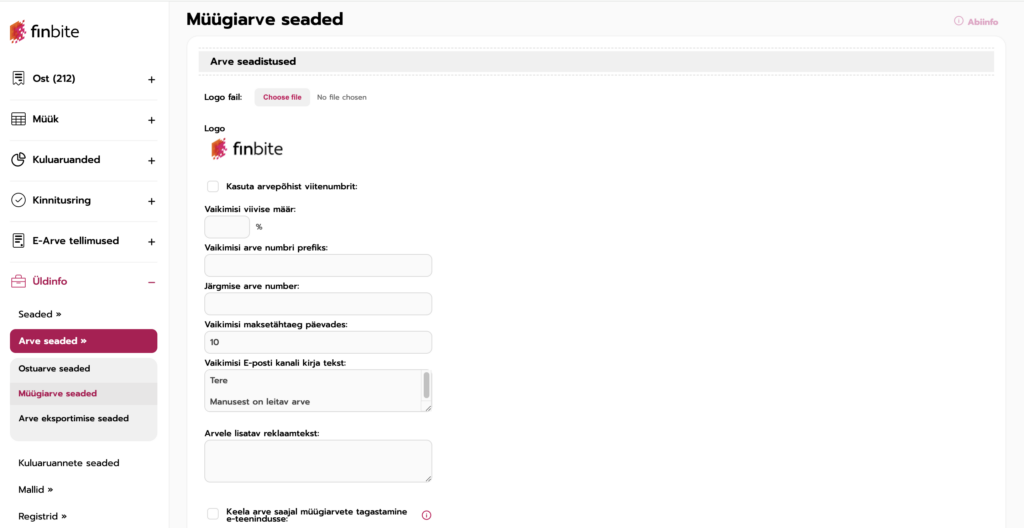Image resolution: width=1024 pixels, height=528 pixels.
Task: Expand the Ost (212) menu with plus
Action: click(151, 79)
